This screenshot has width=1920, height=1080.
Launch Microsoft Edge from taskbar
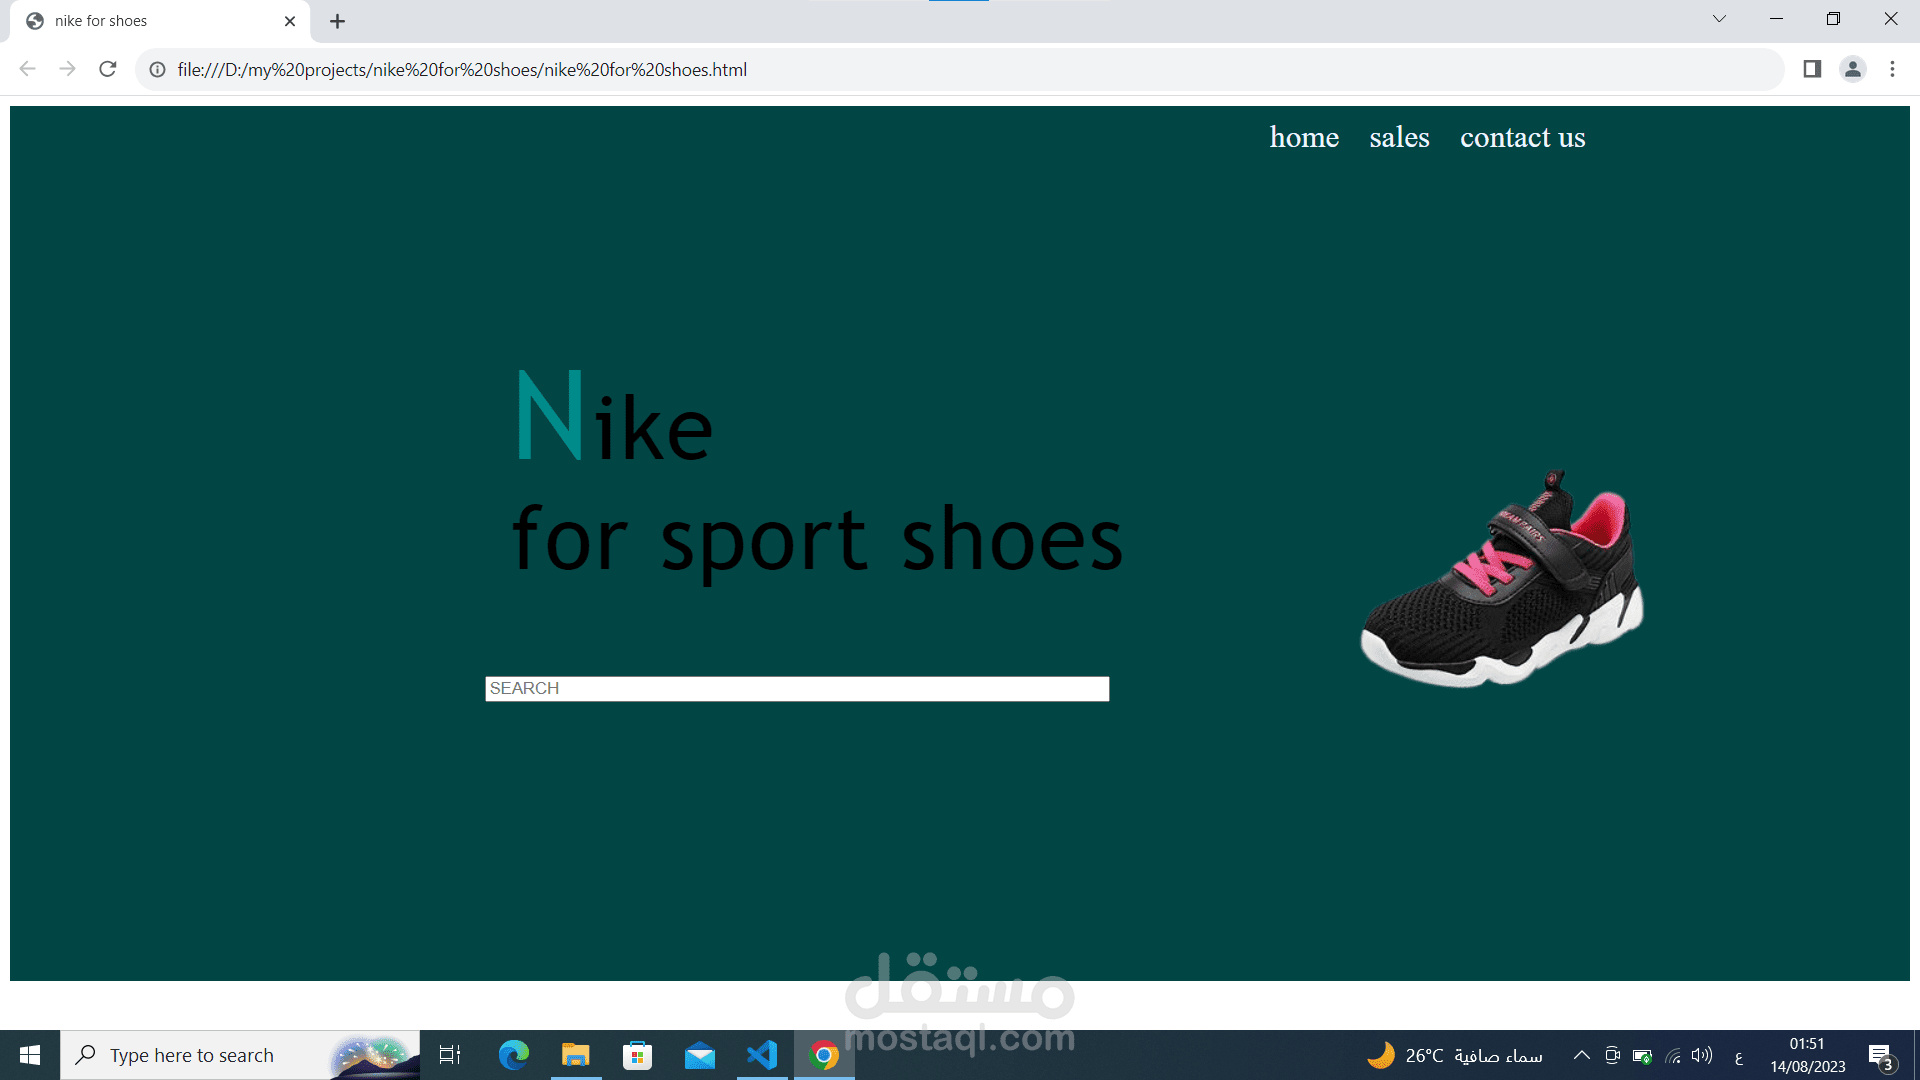[513, 1055]
